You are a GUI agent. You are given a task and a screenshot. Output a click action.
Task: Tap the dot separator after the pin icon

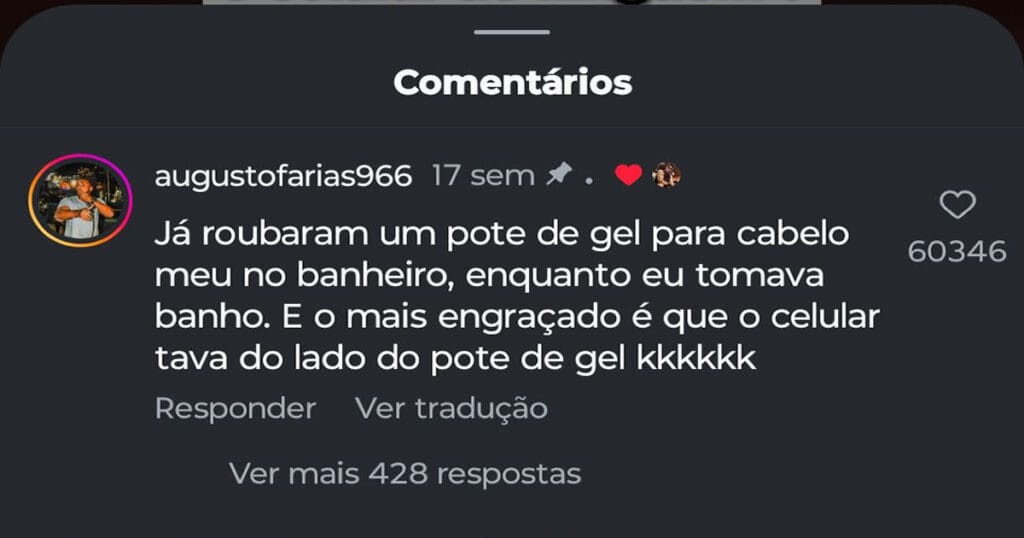(x=589, y=182)
